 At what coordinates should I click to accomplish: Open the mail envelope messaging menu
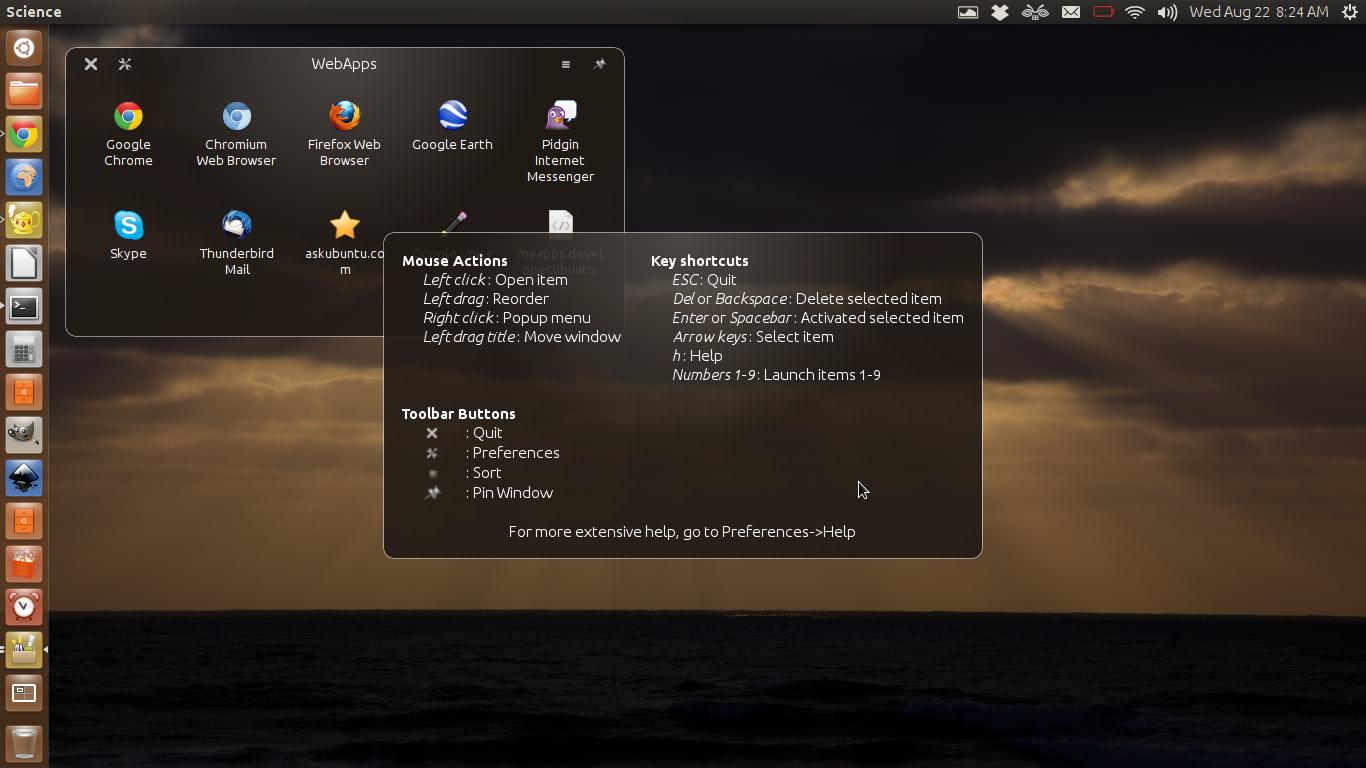(1071, 12)
